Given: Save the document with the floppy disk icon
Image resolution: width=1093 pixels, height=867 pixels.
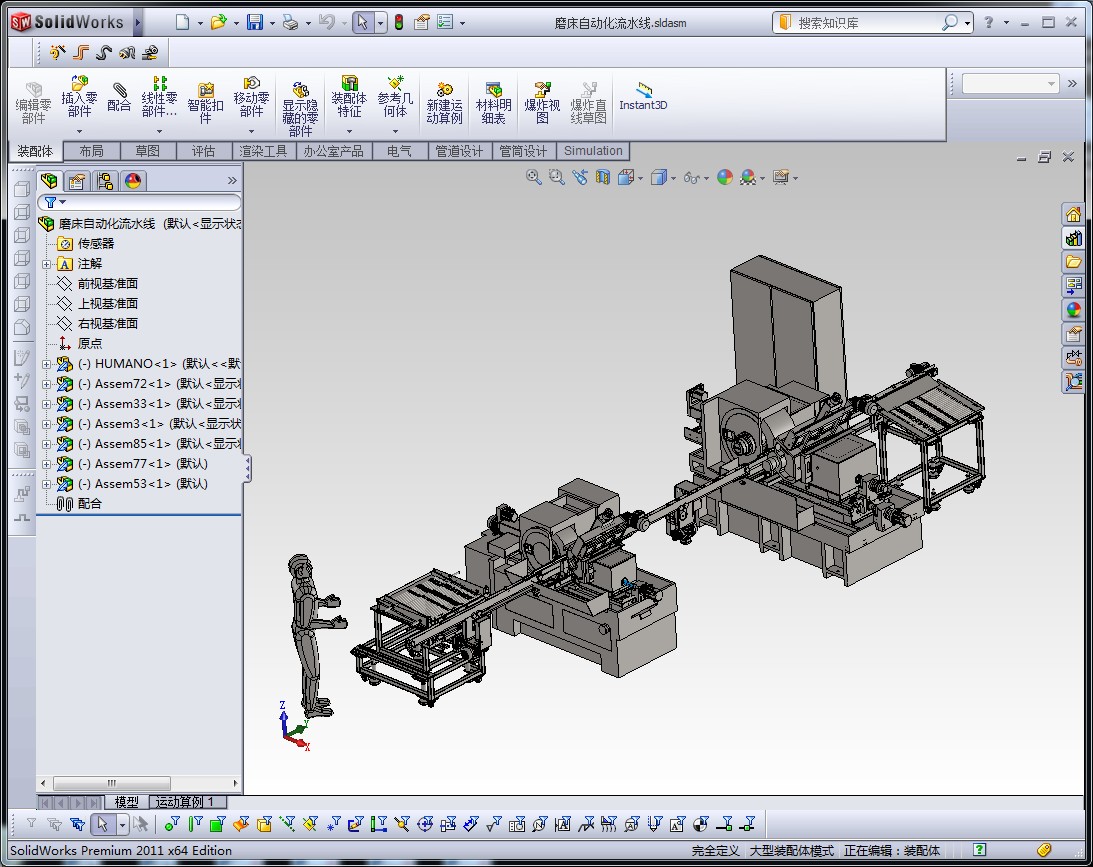Looking at the screenshot, I should click(x=255, y=22).
